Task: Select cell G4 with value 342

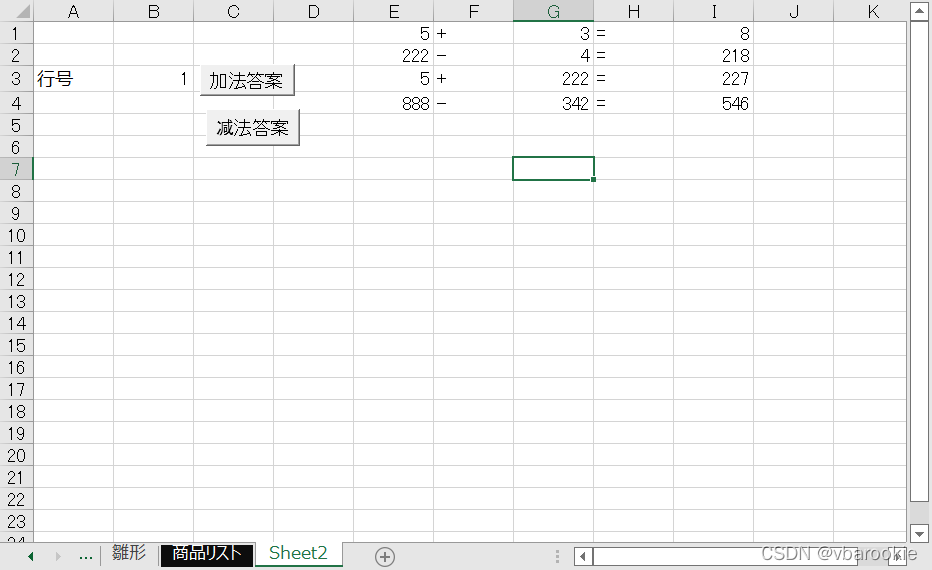Action: click(553, 103)
